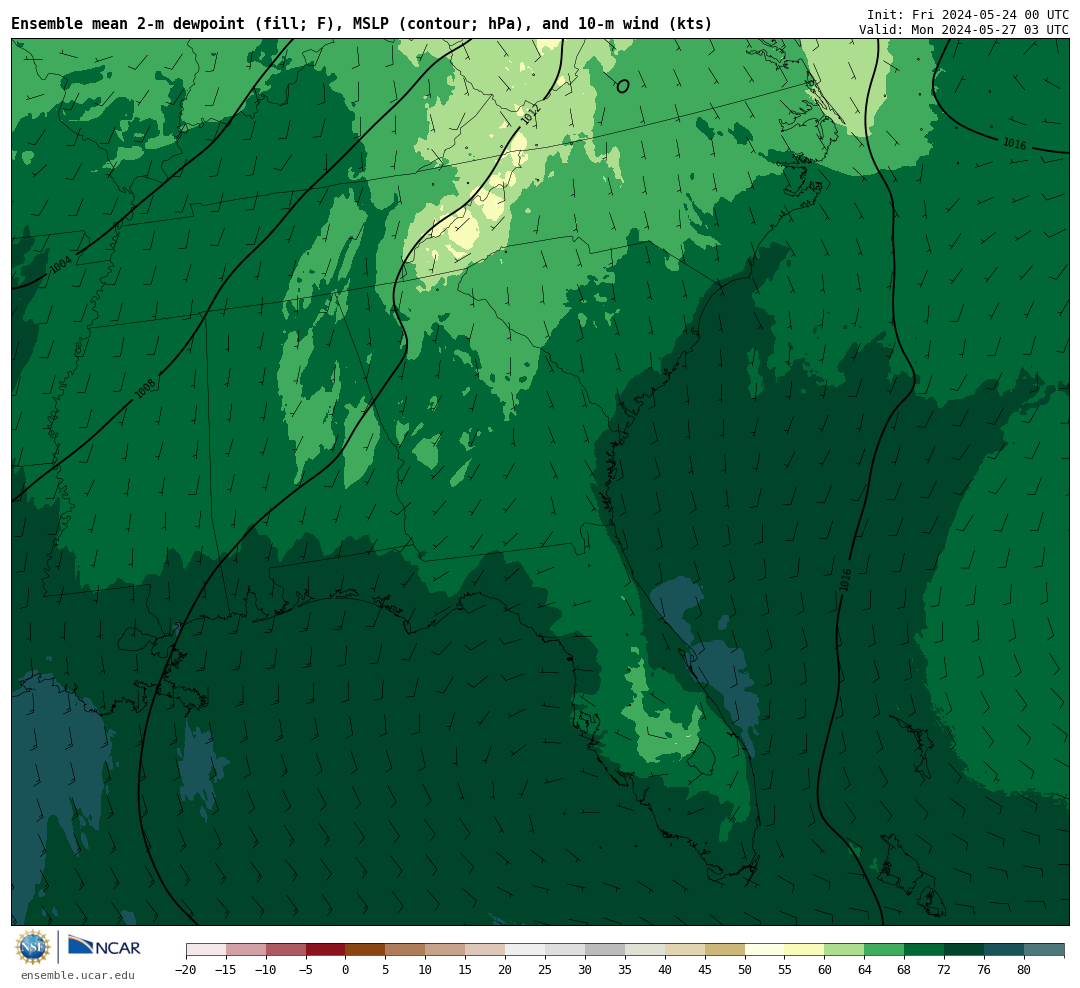Click the 30 colorbar tick label
Image resolution: width=1080 pixels, height=988 pixels.
click(585, 970)
